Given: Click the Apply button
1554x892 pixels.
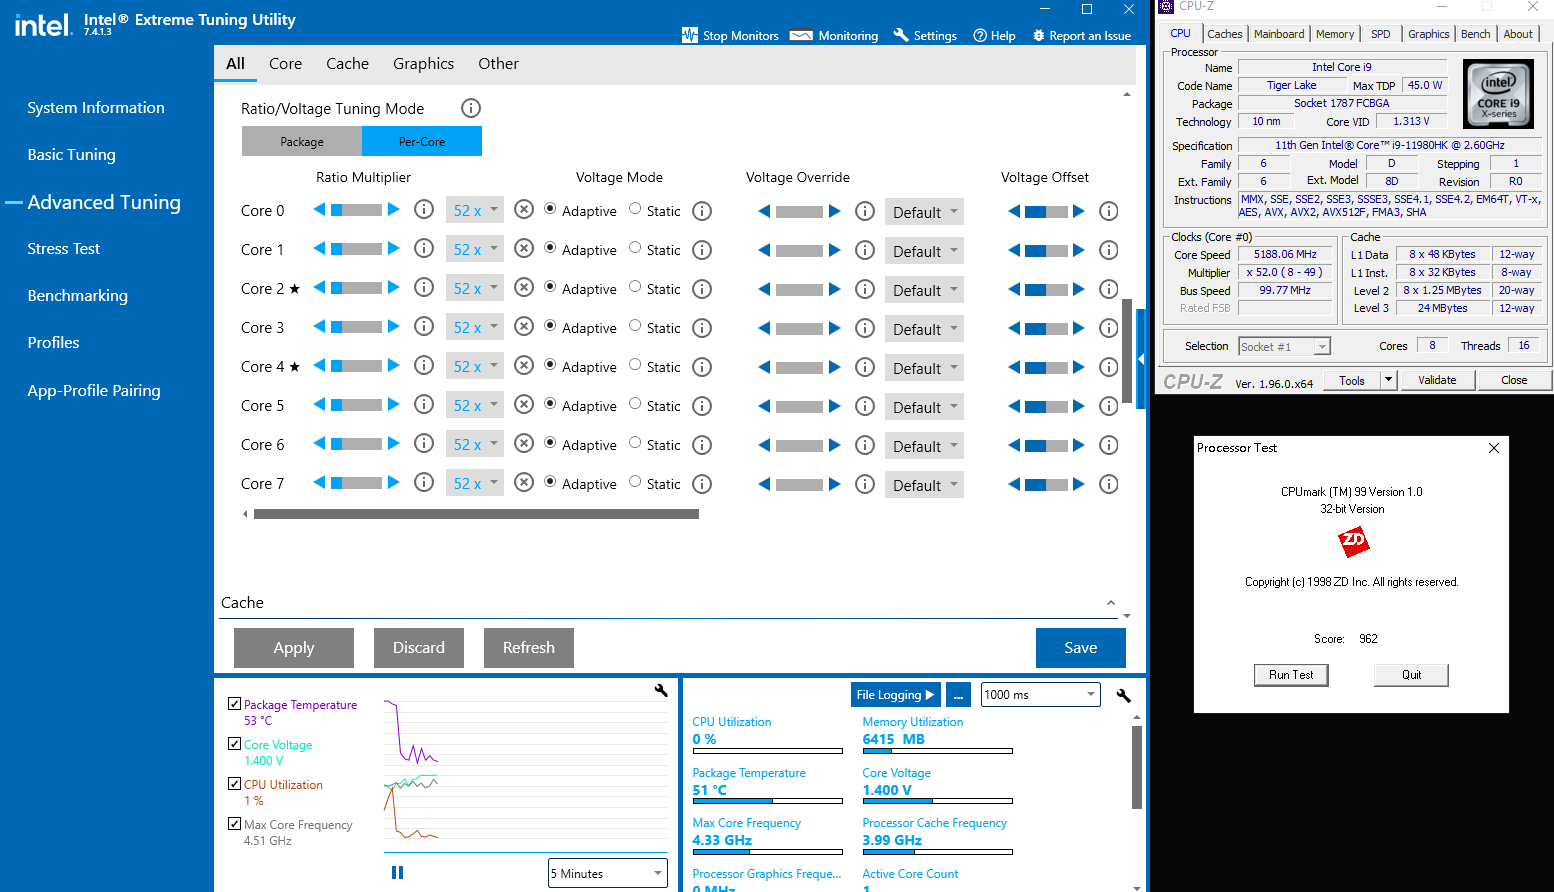Looking at the screenshot, I should coord(294,647).
